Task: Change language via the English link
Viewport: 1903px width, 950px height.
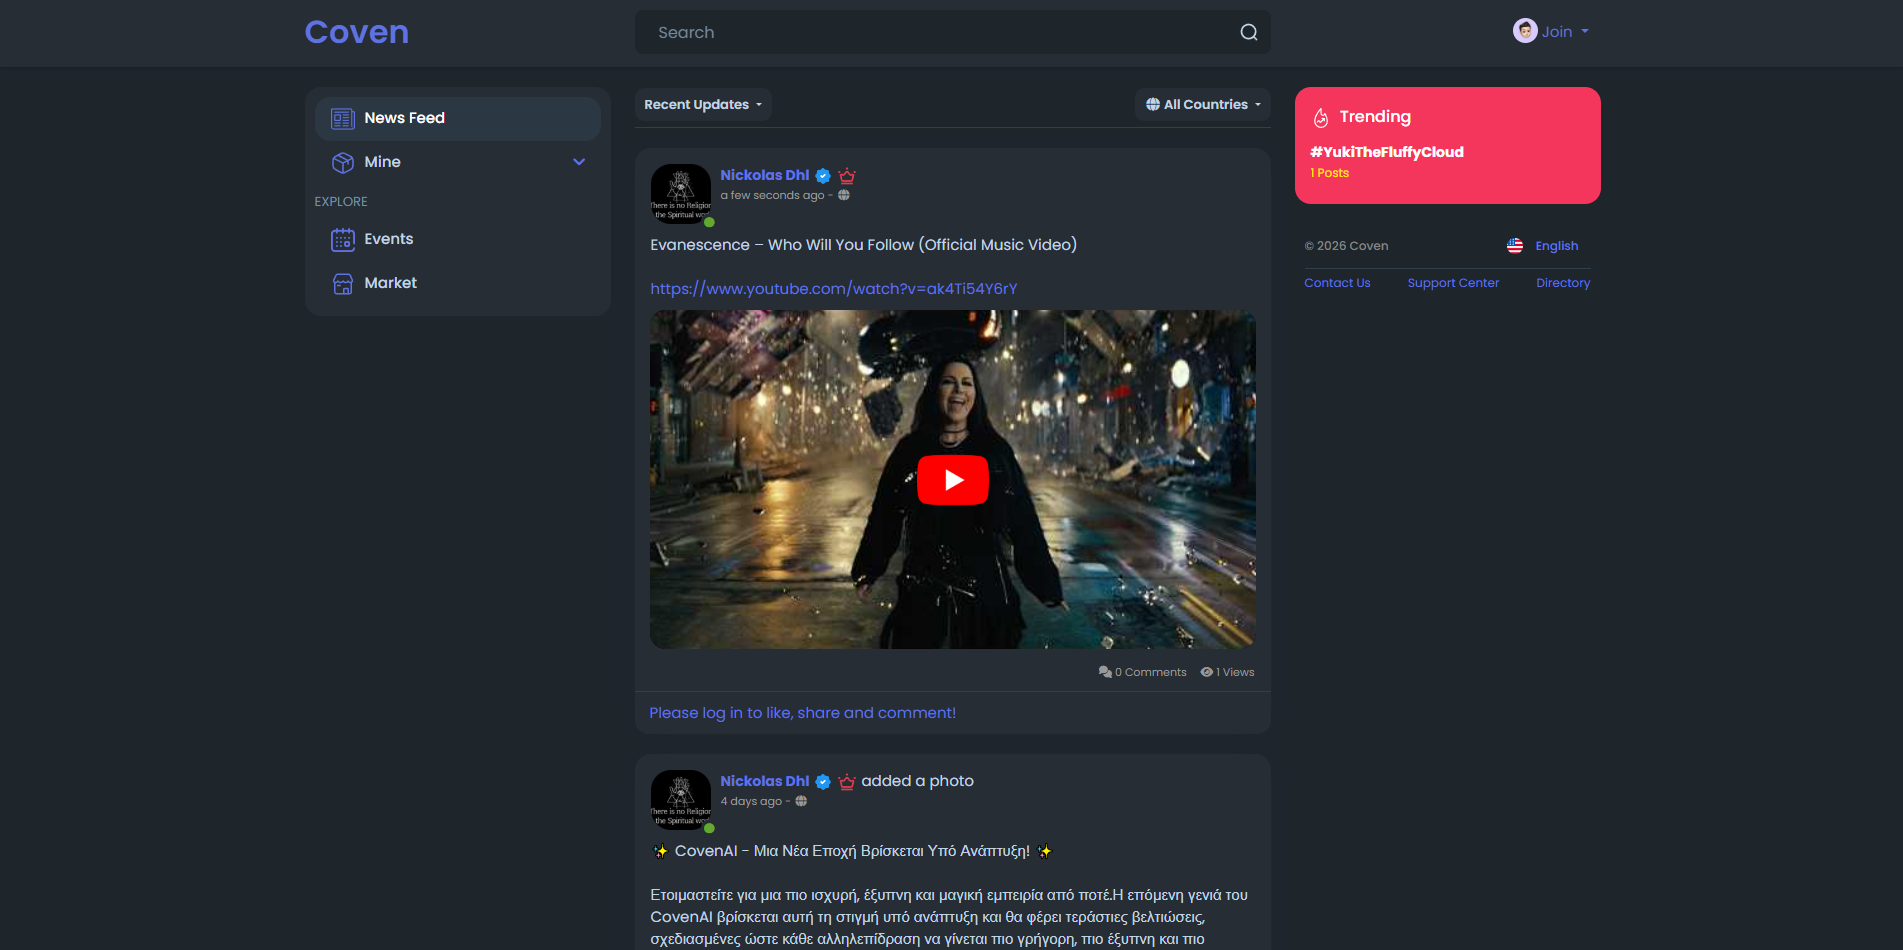Action: [x=1557, y=246]
